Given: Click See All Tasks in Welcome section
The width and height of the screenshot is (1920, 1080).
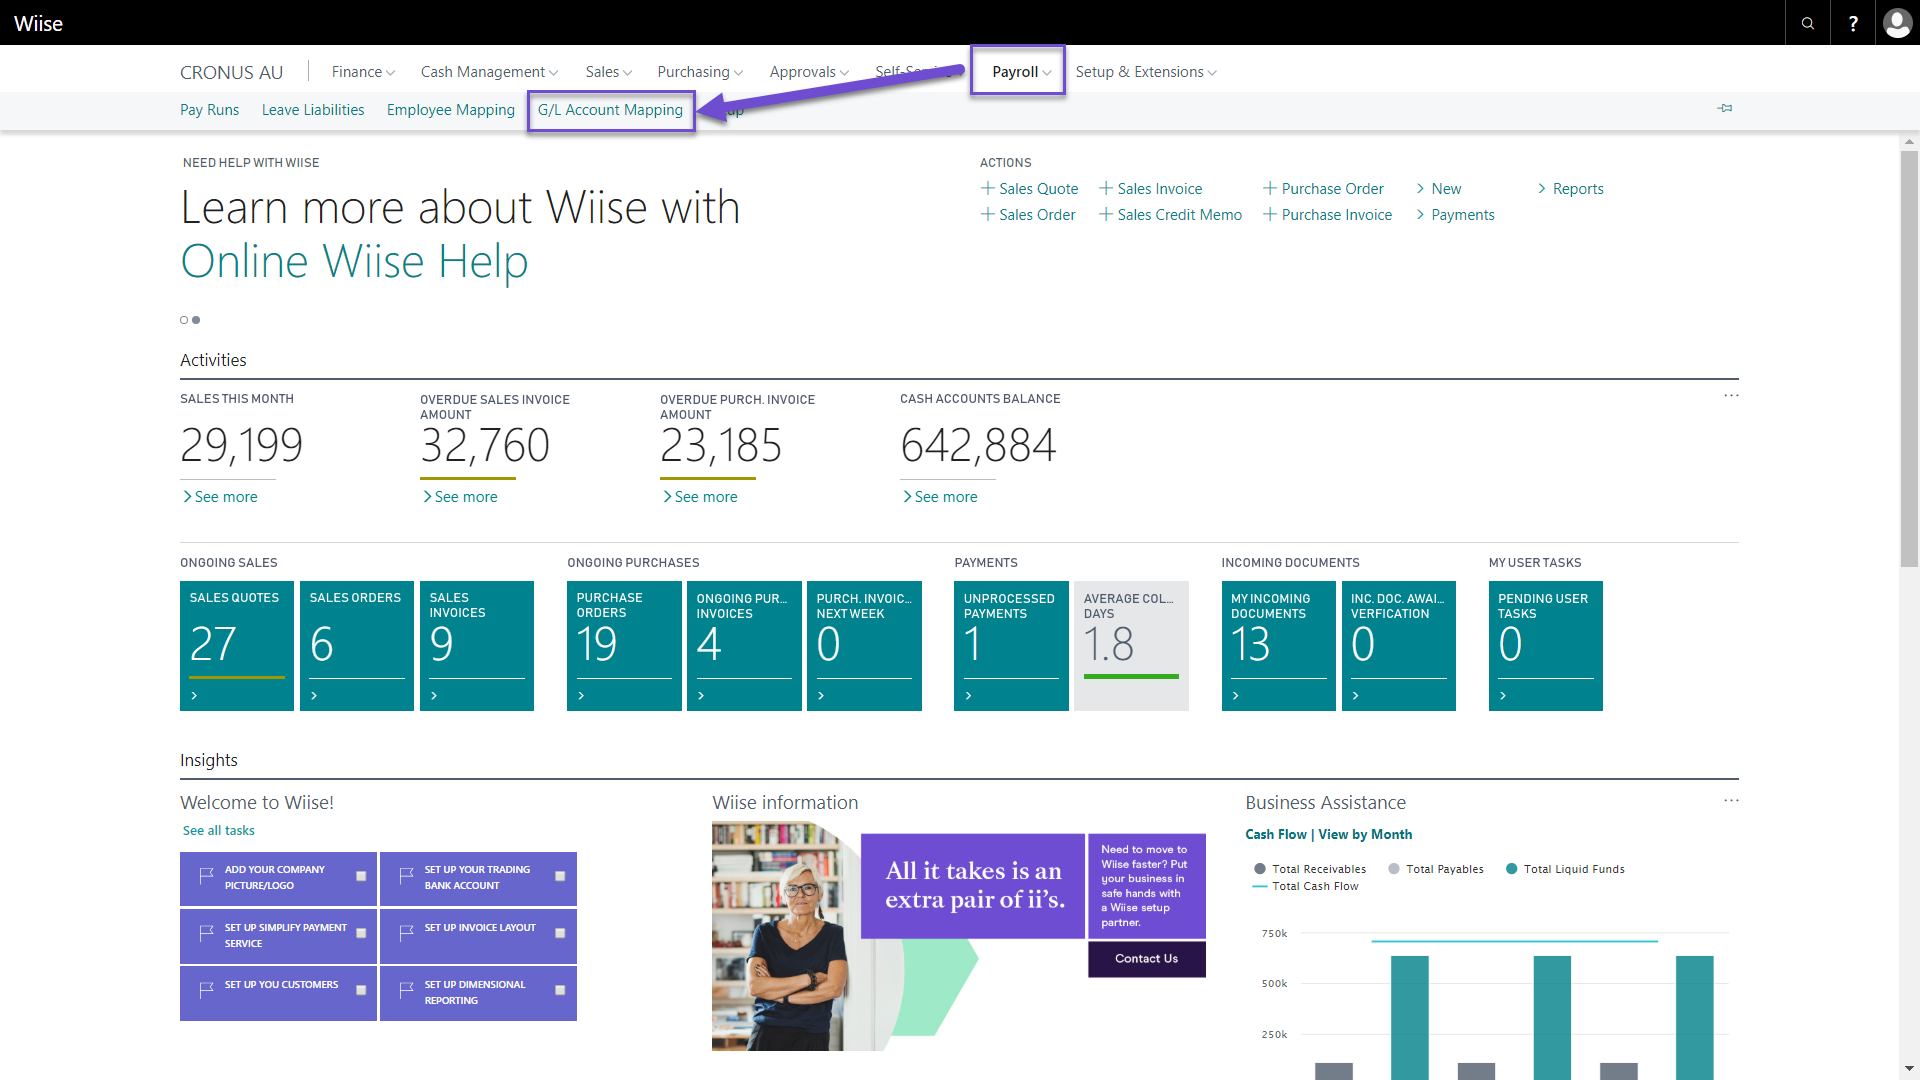Looking at the screenshot, I should 220,829.
